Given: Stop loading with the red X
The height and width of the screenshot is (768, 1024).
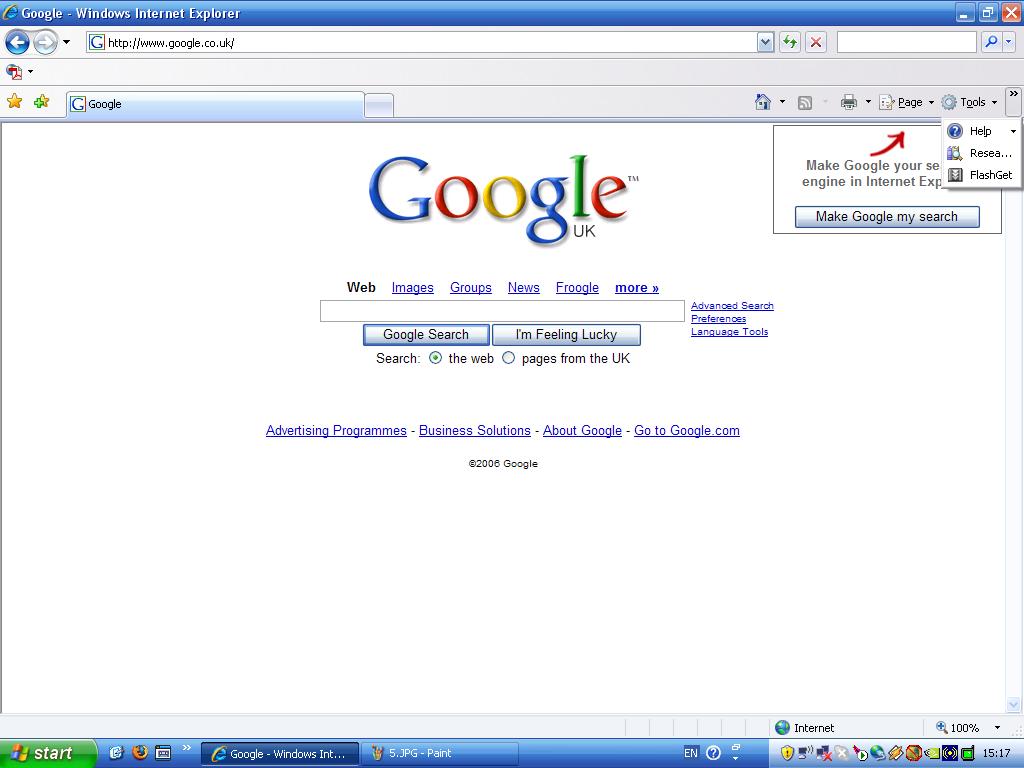Looking at the screenshot, I should pos(816,43).
